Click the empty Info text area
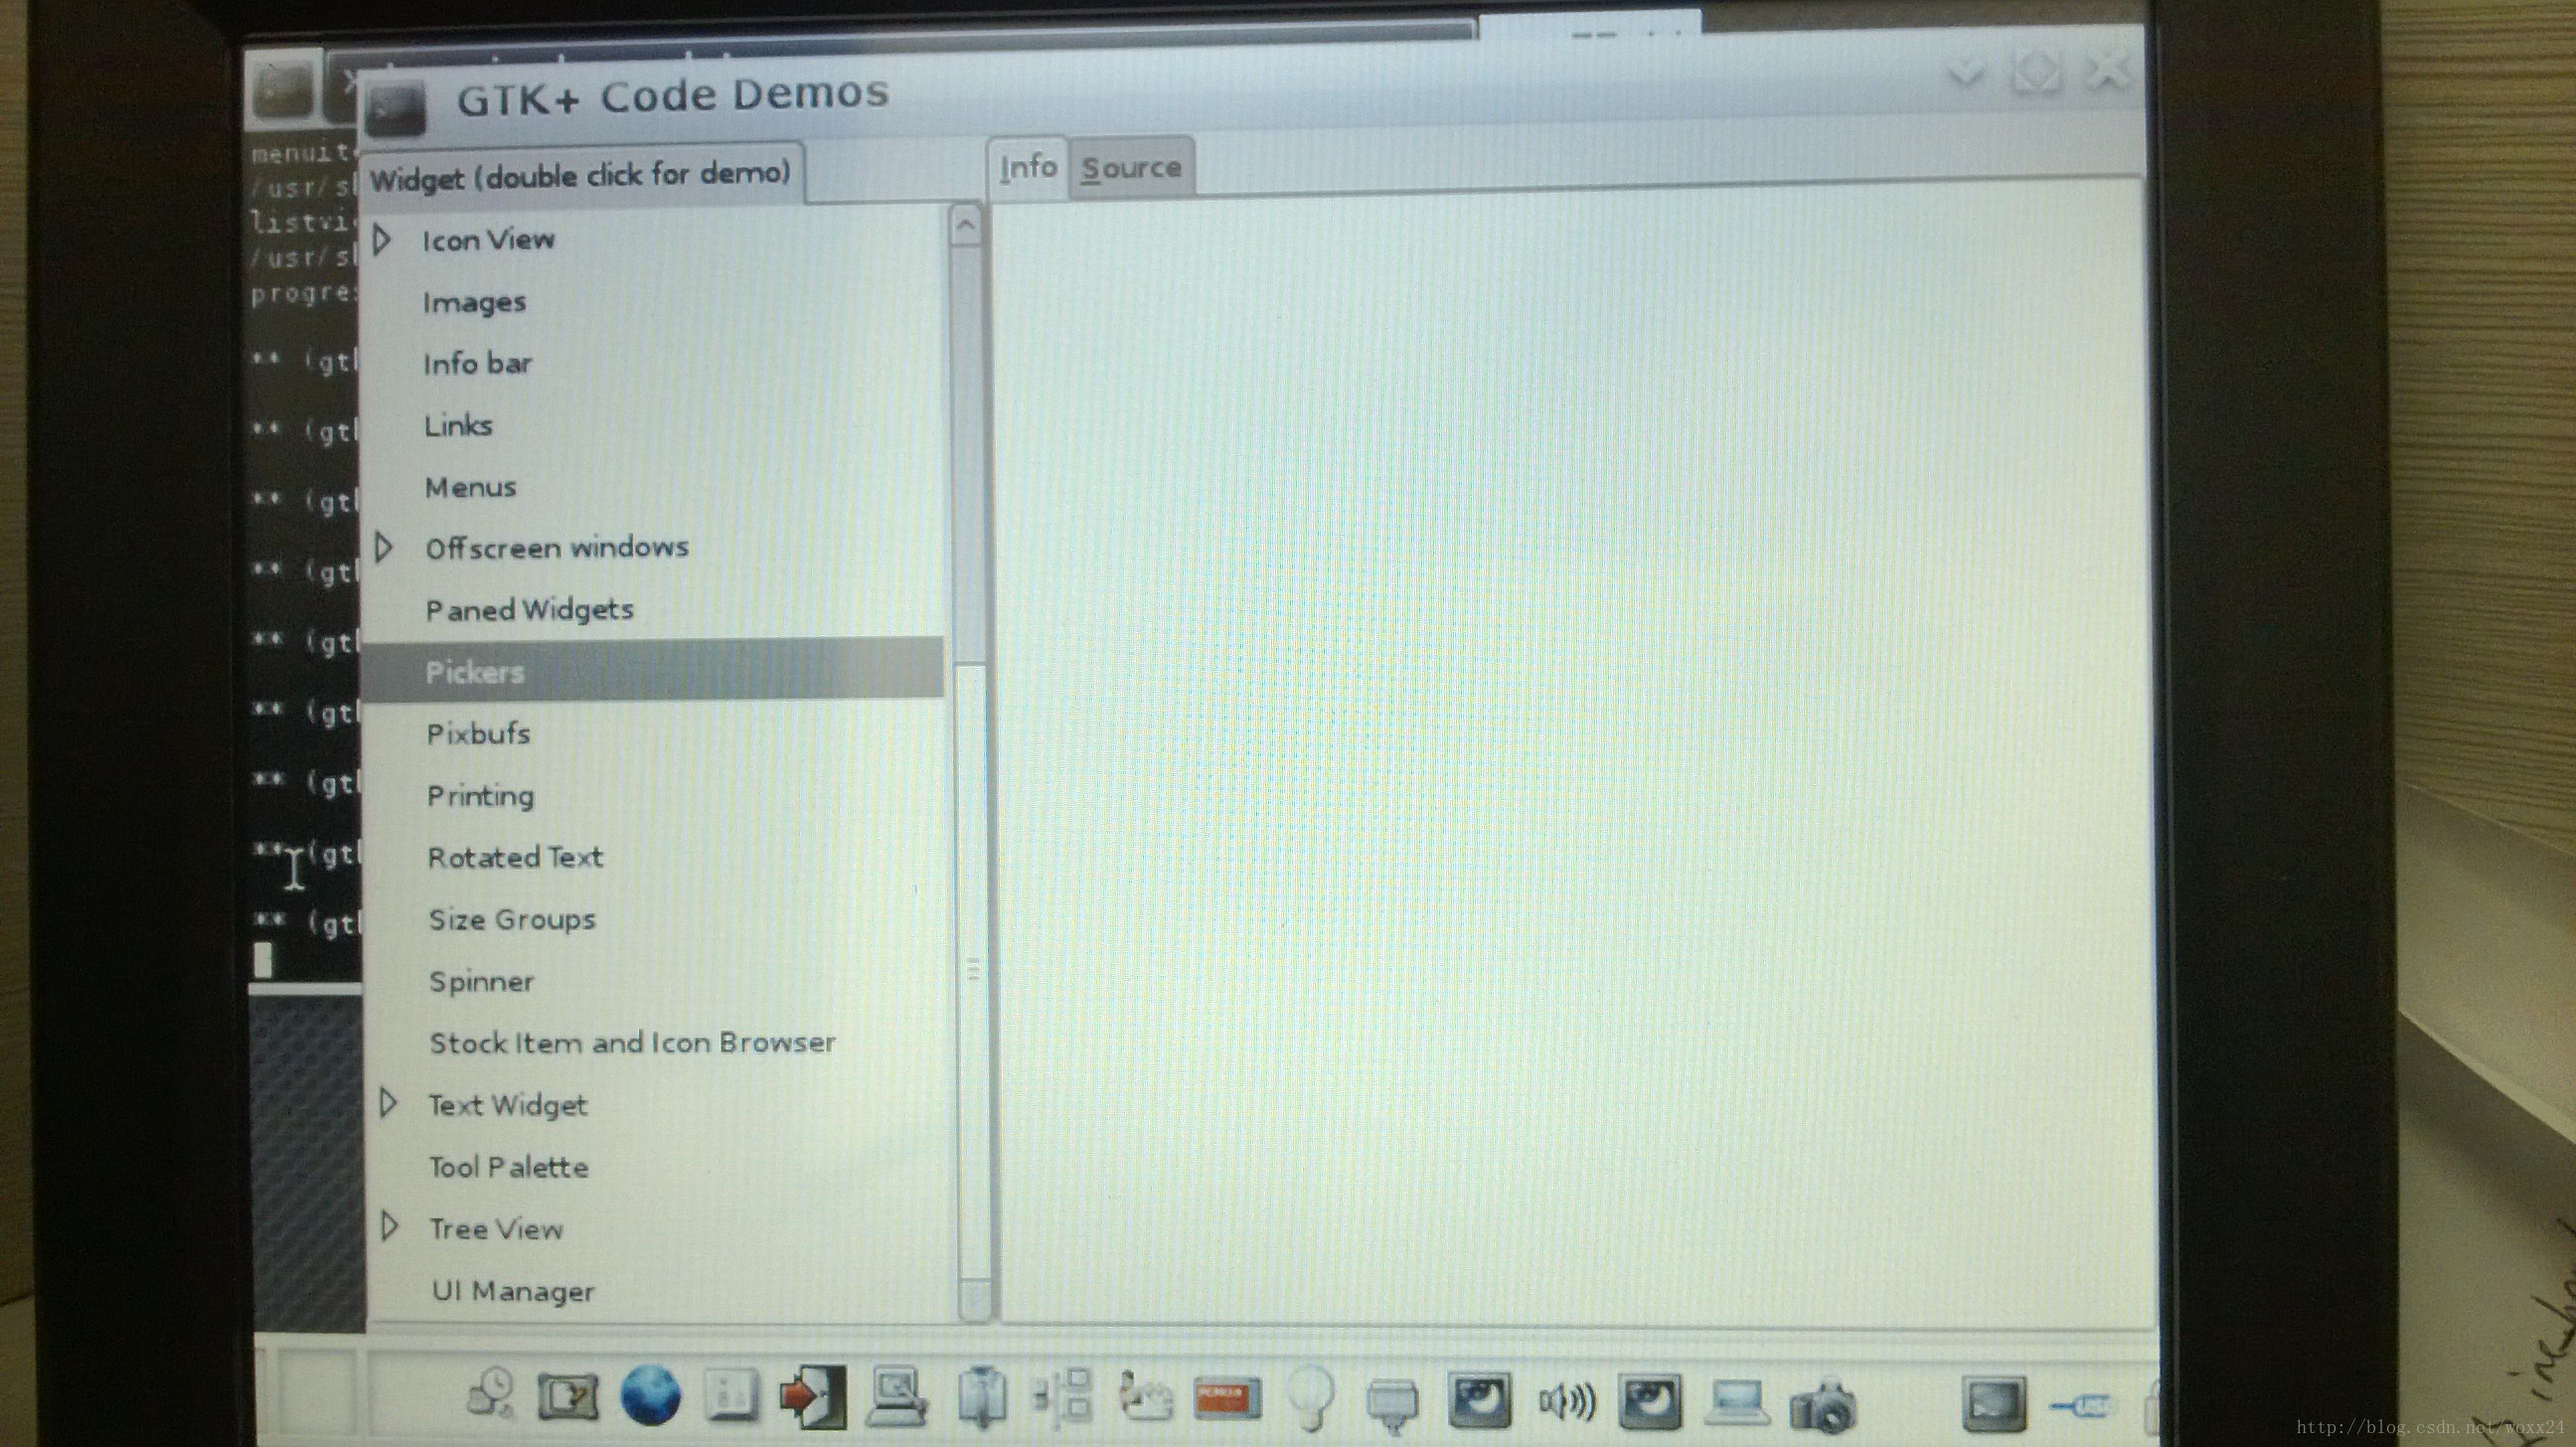Image resolution: width=2576 pixels, height=1447 pixels. pos(1570,755)
